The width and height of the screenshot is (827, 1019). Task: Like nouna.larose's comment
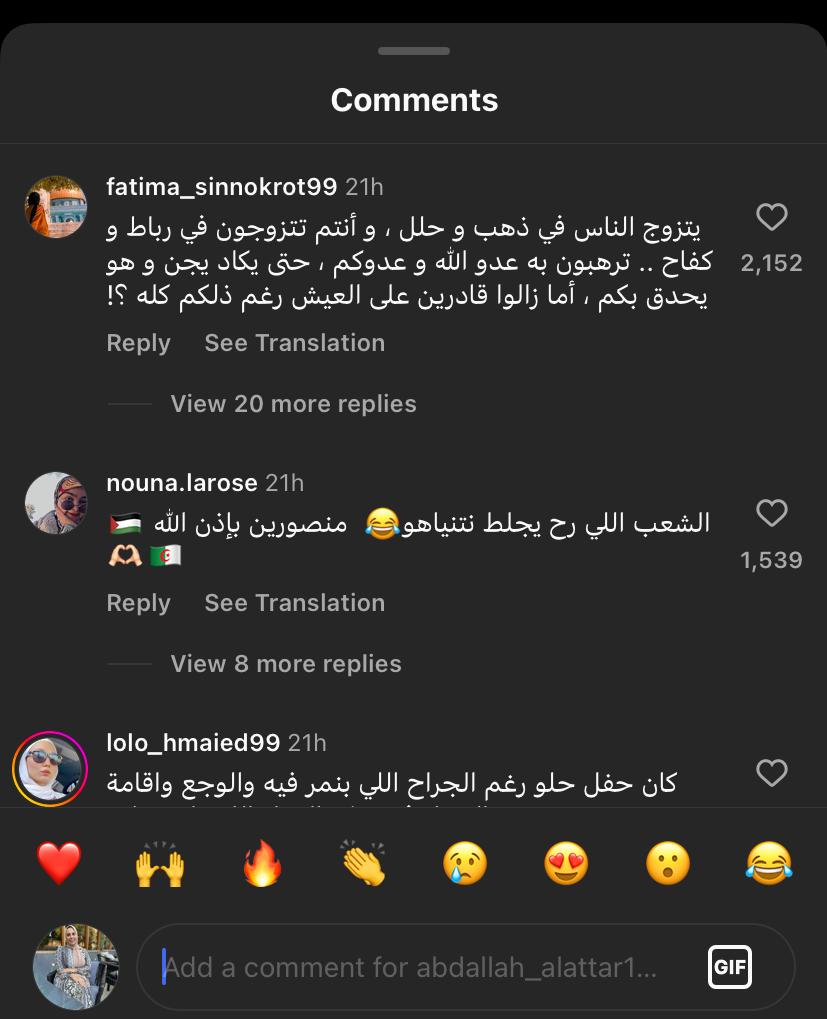771,513
